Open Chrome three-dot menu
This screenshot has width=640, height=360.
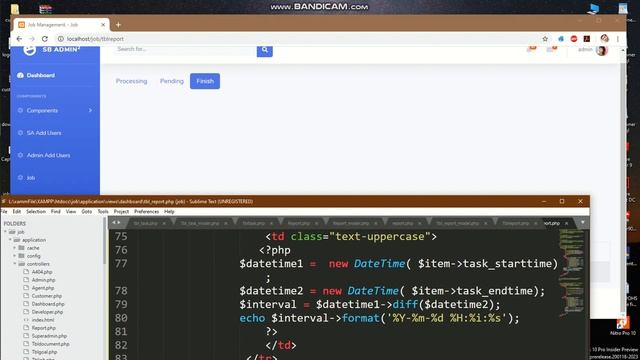(x=618, y=39)
